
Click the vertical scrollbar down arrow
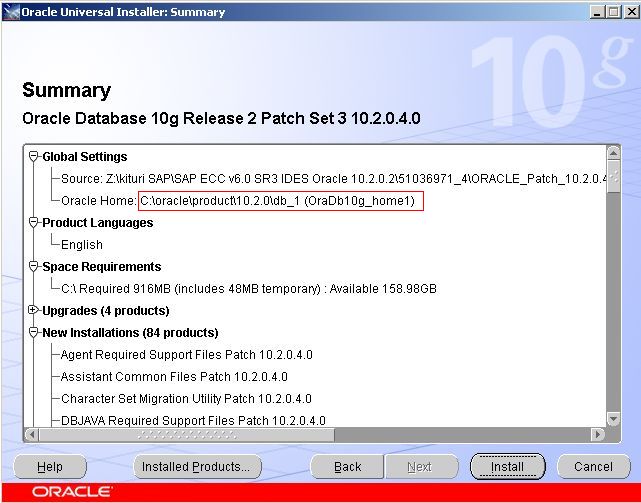tap(614, 419)
